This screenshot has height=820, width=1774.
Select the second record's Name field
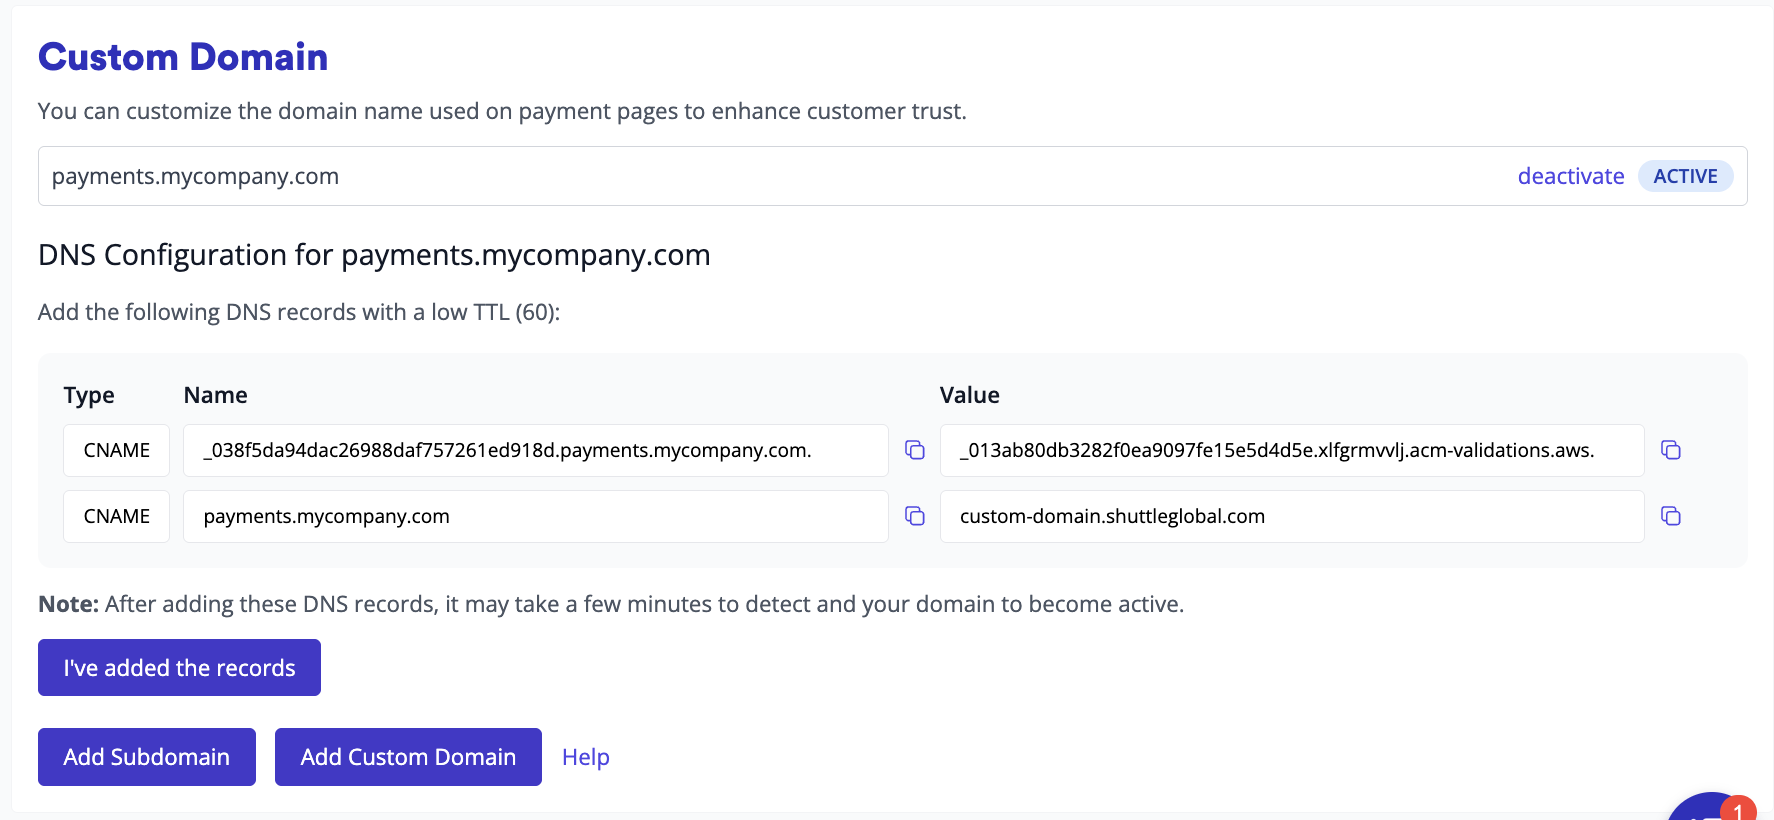tap(535, 516)
